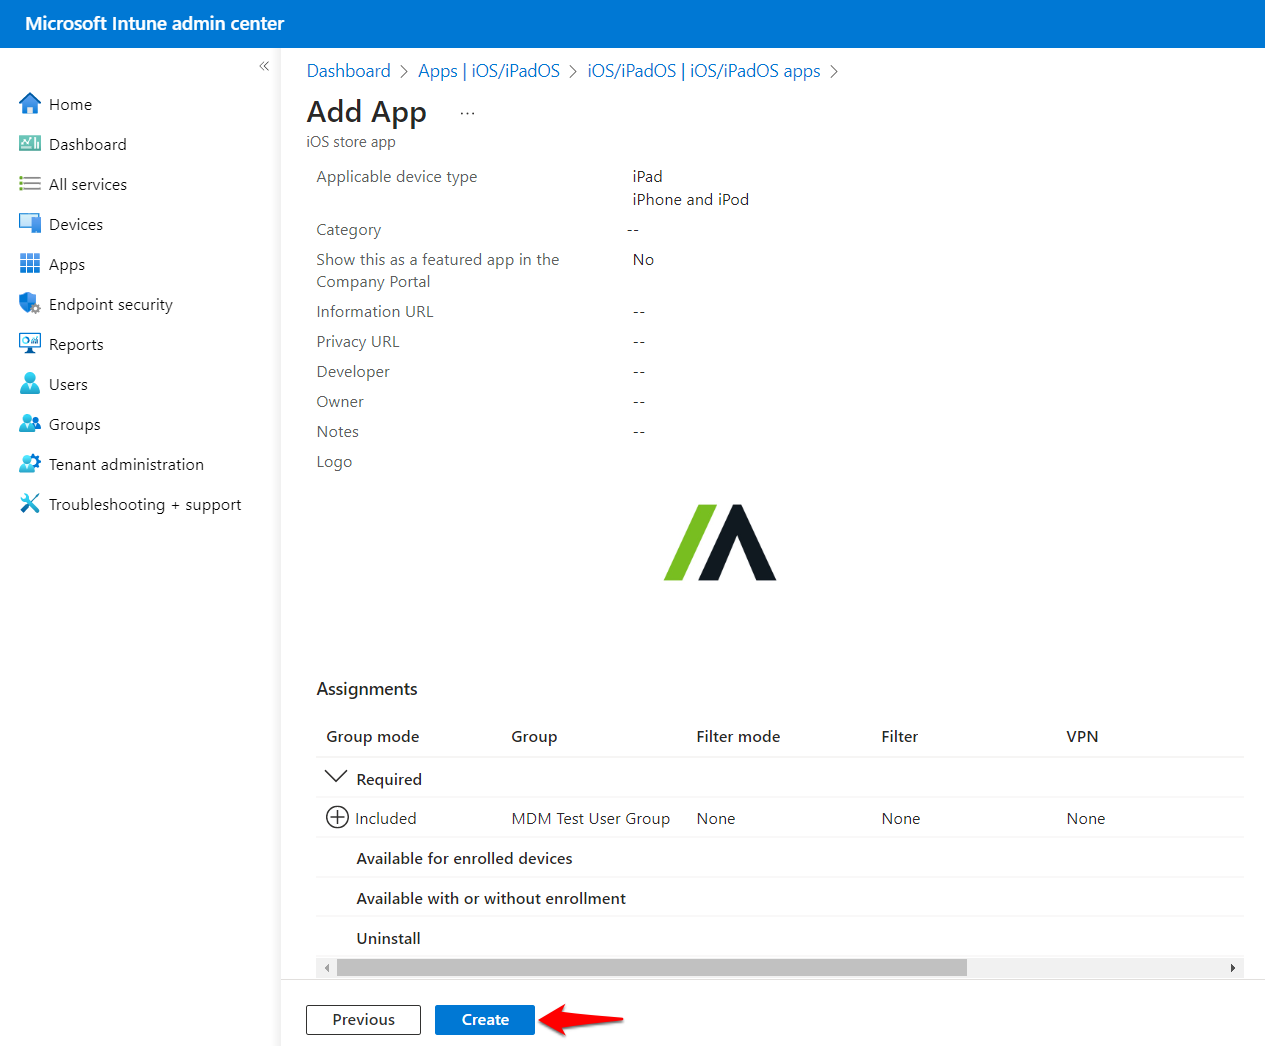This screenshot has width=1265, height=1046.
Task: Click Available with or without enrollment row
Action: click(x=780, y=898)
